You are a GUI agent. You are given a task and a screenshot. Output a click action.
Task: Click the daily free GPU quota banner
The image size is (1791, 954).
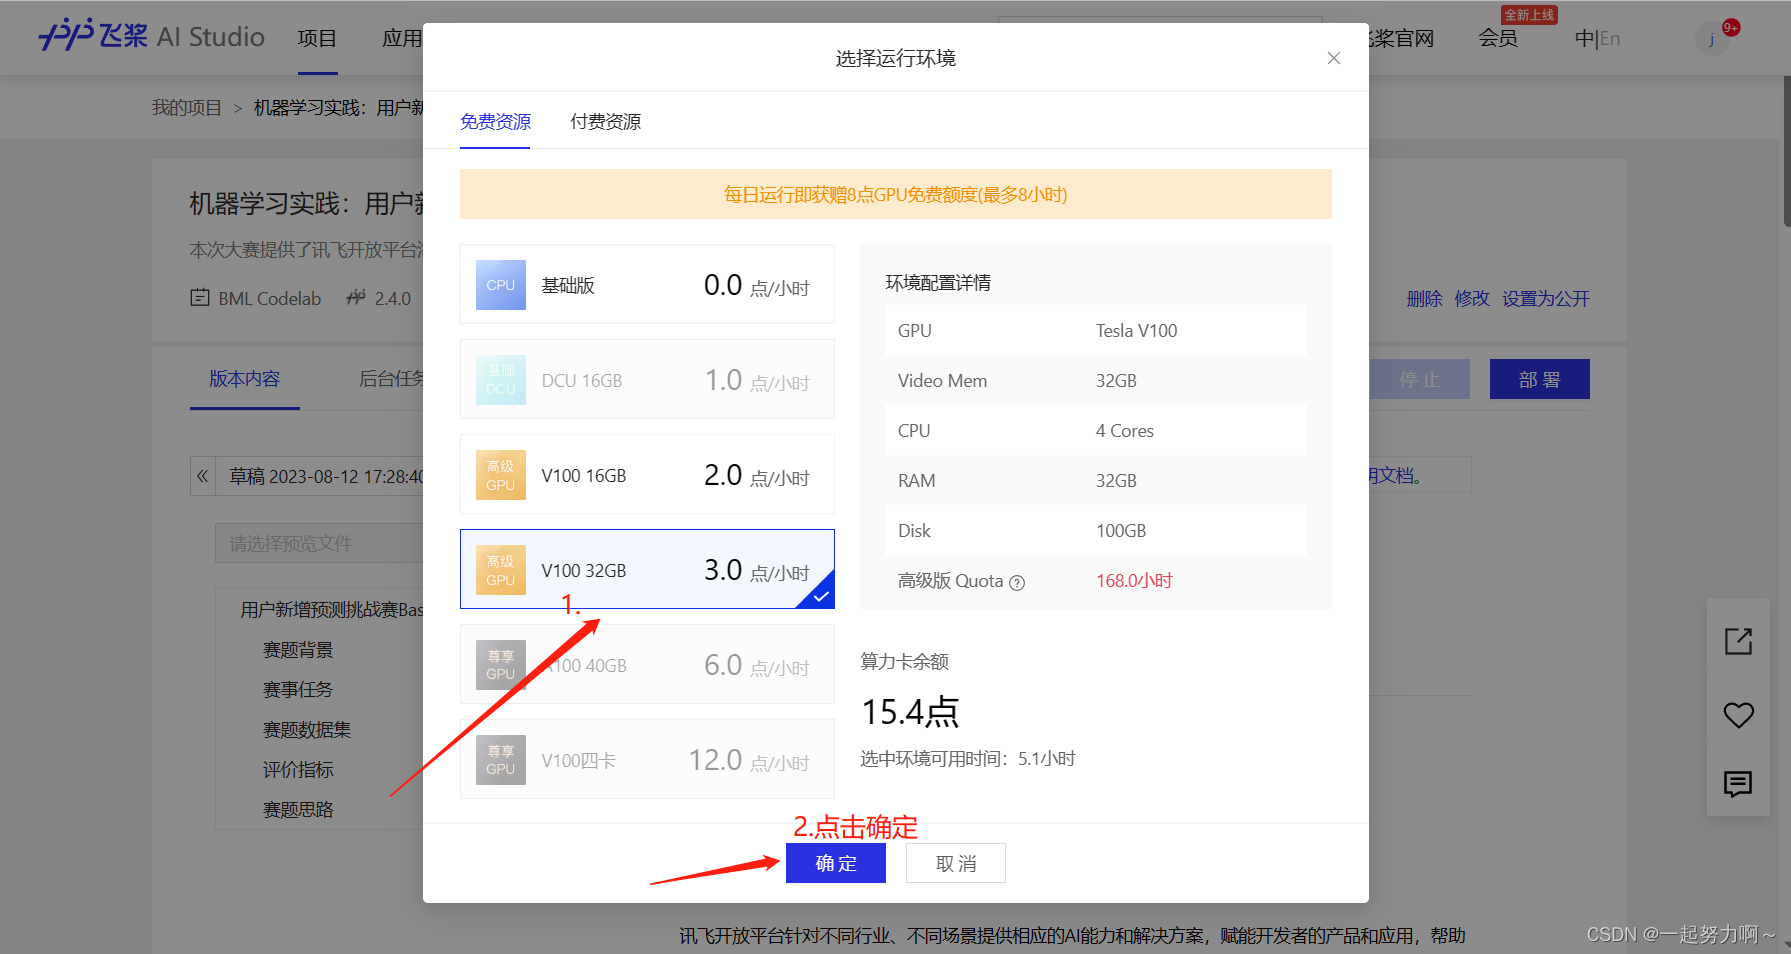(x=895, y=194)
